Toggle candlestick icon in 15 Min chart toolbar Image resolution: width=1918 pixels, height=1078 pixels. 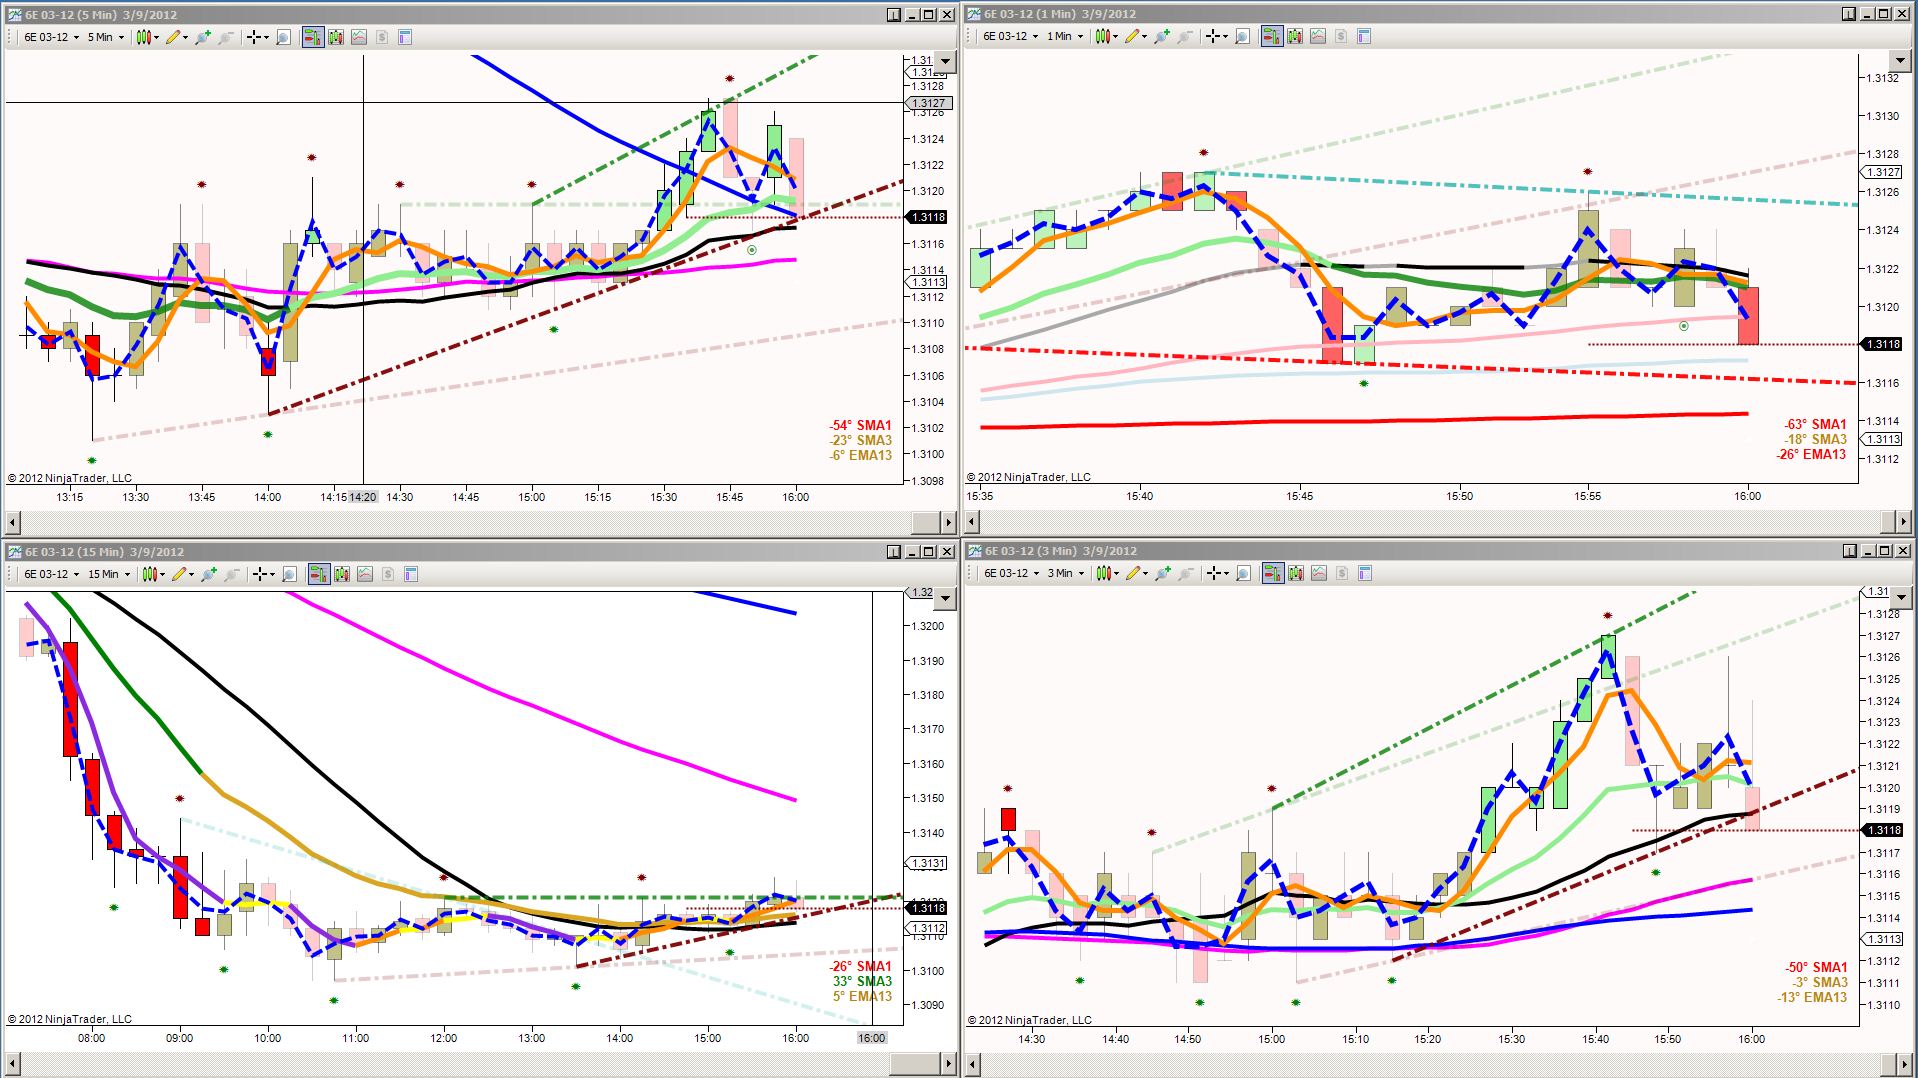coord(342,574)
